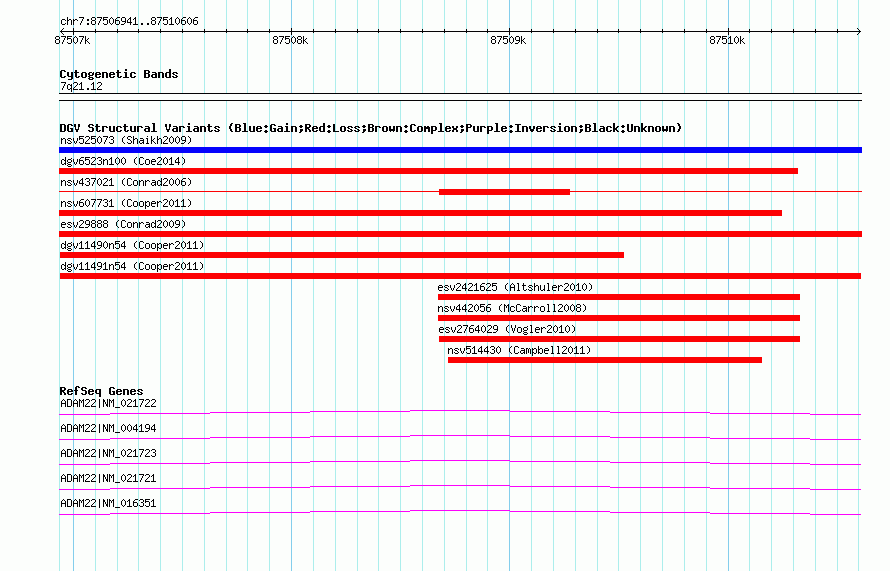Click the ADAM22|NM_021722 gene label

108,404
